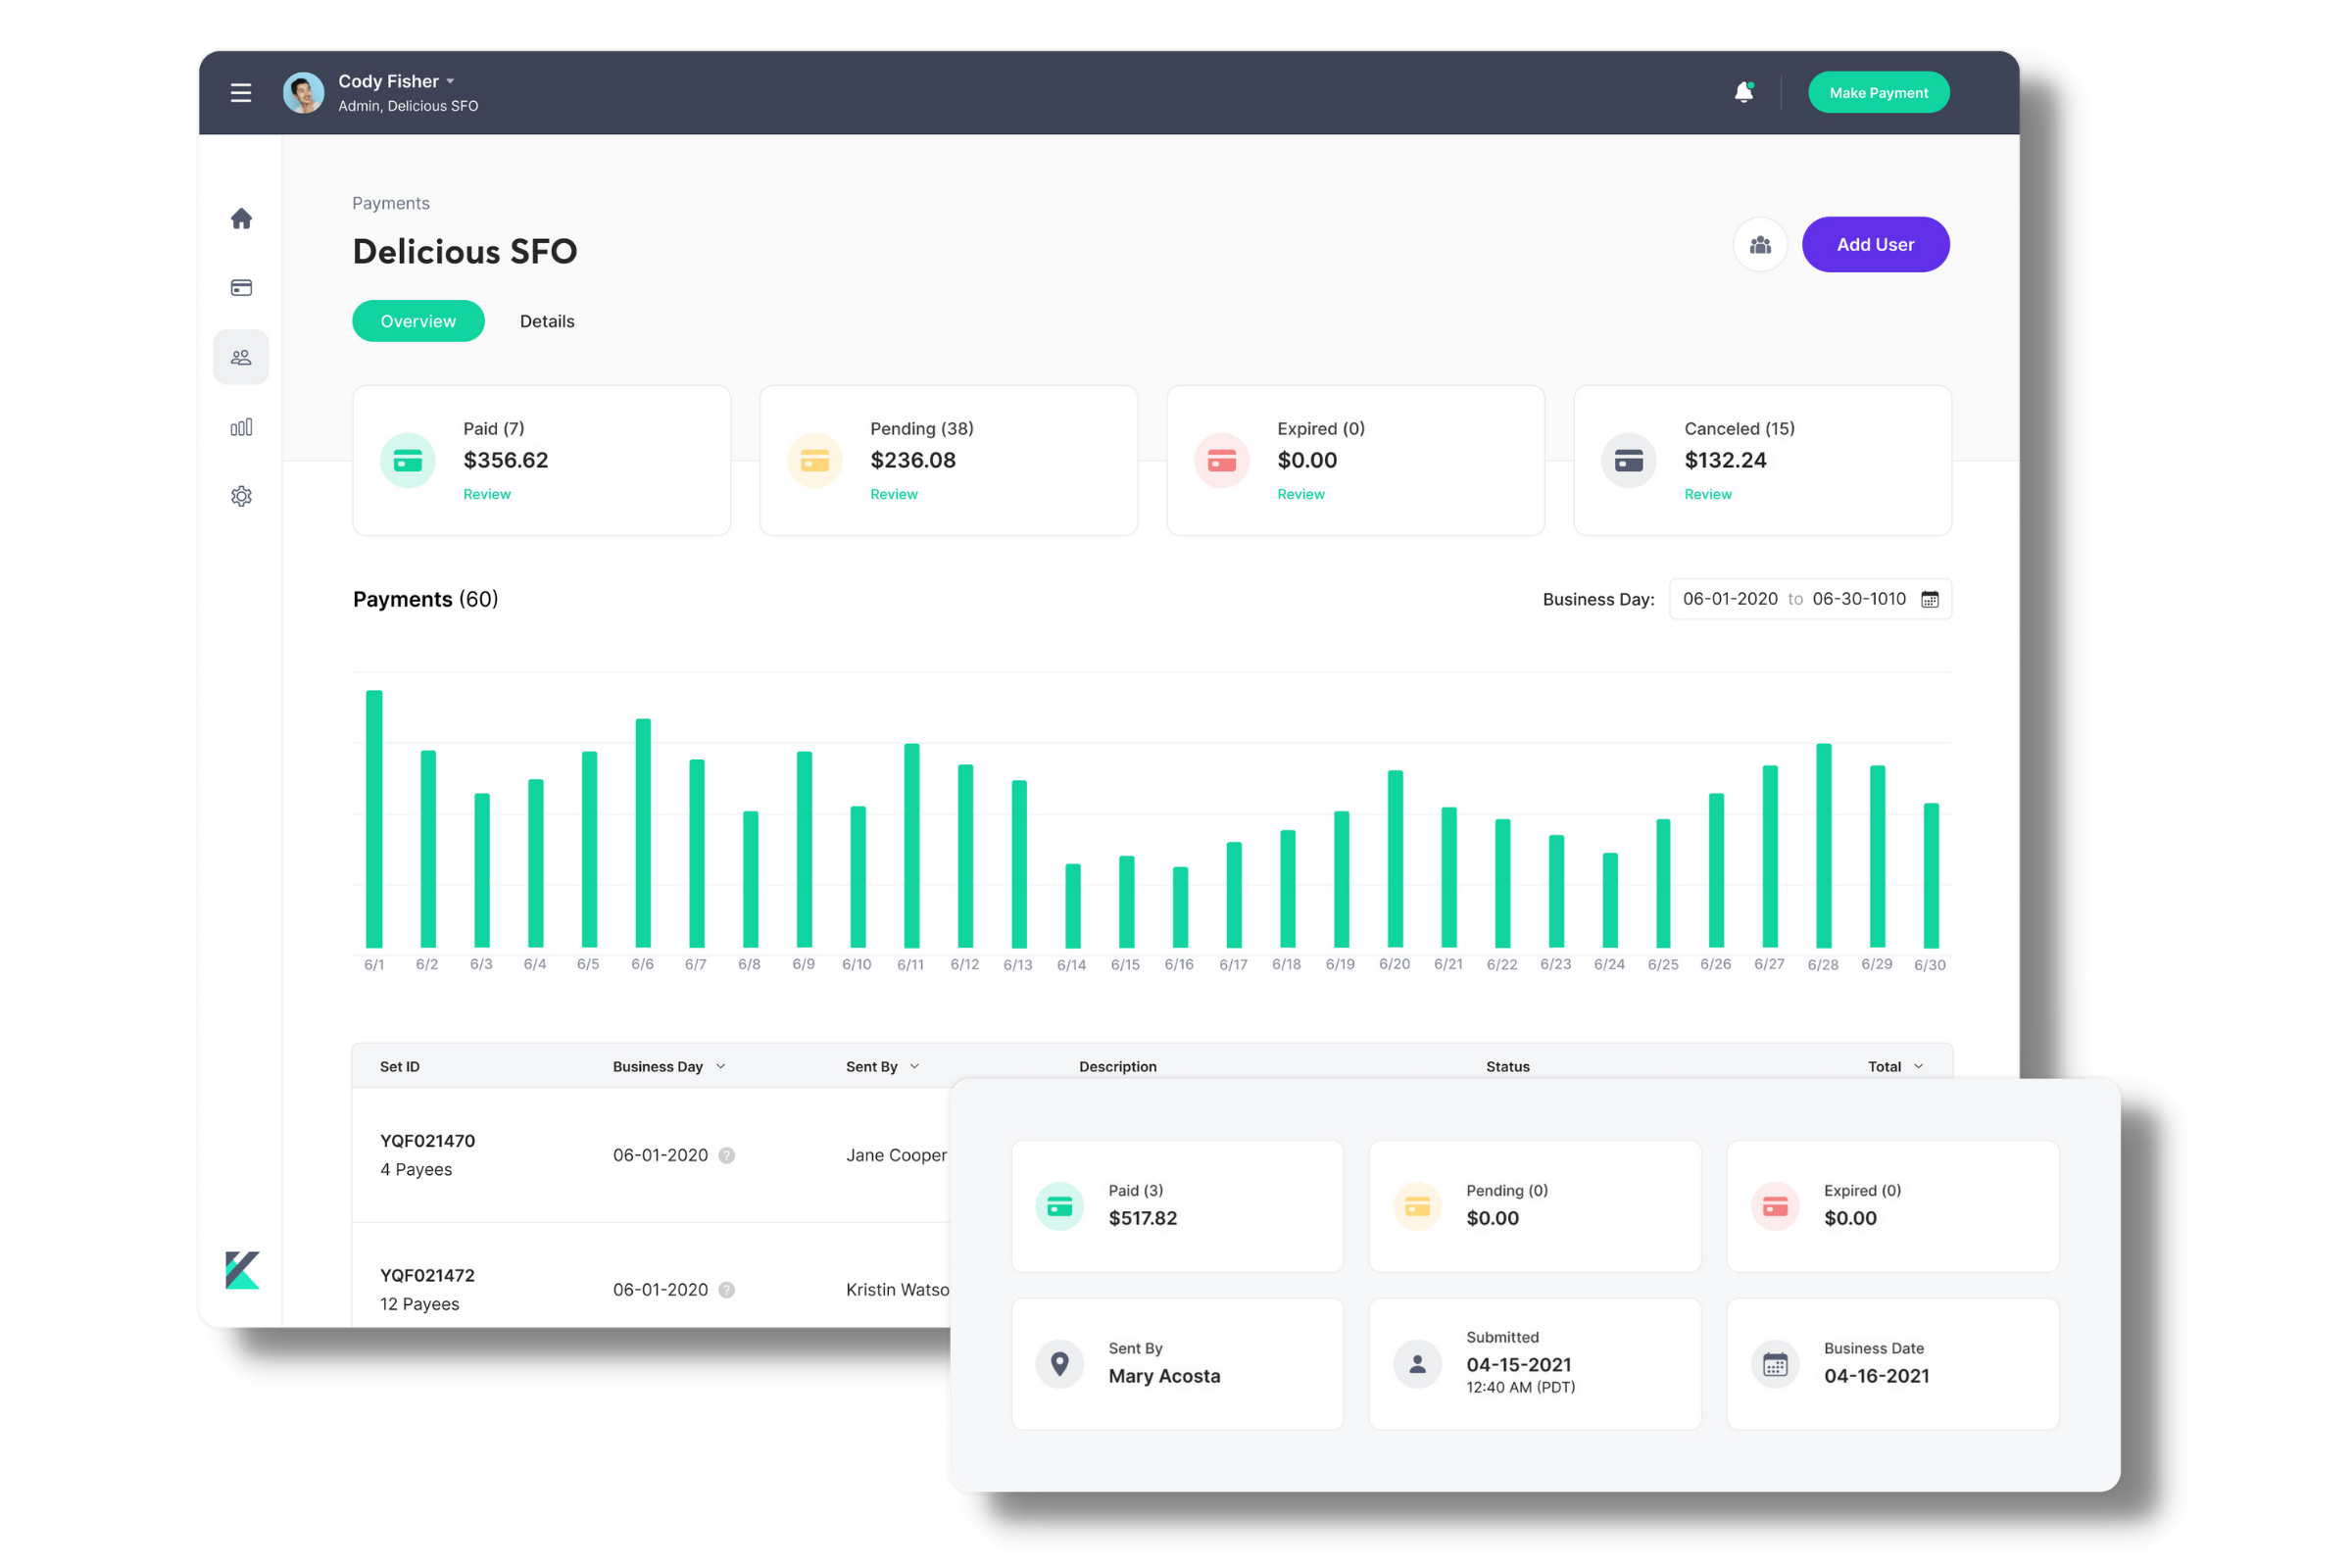Click the notification bell icon

point(1743,92)
